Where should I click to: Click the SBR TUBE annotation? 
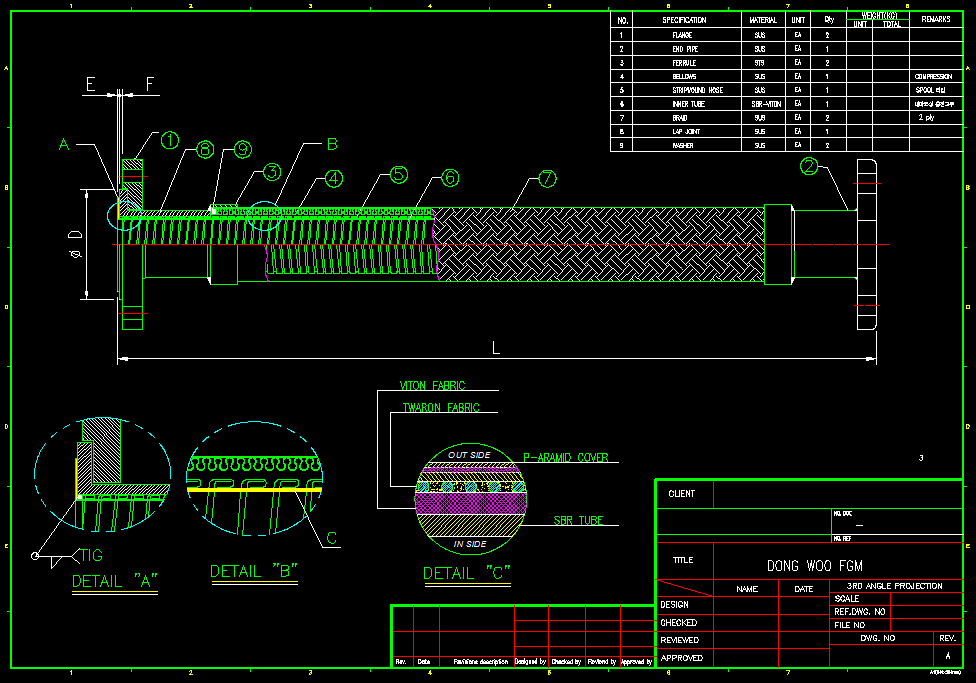tap(579, 520)
